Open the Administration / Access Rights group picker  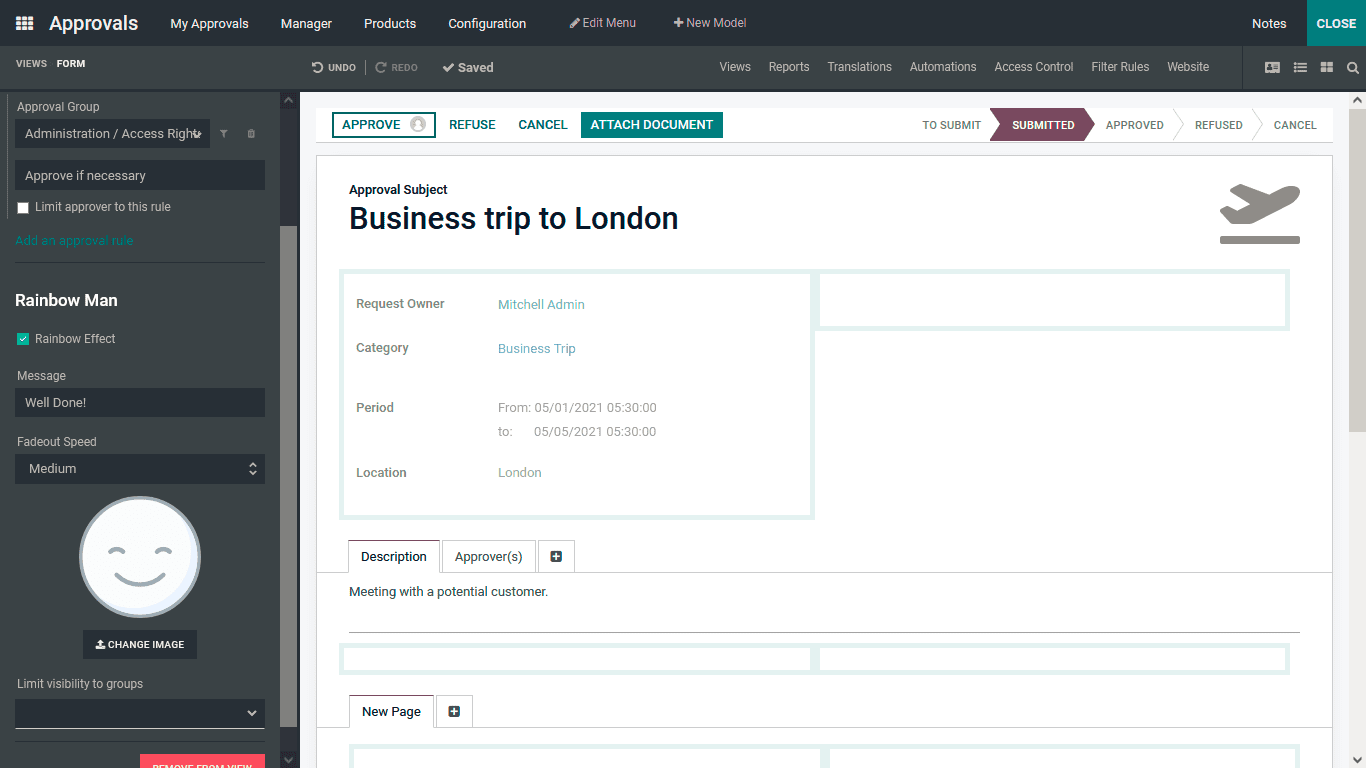112,133
